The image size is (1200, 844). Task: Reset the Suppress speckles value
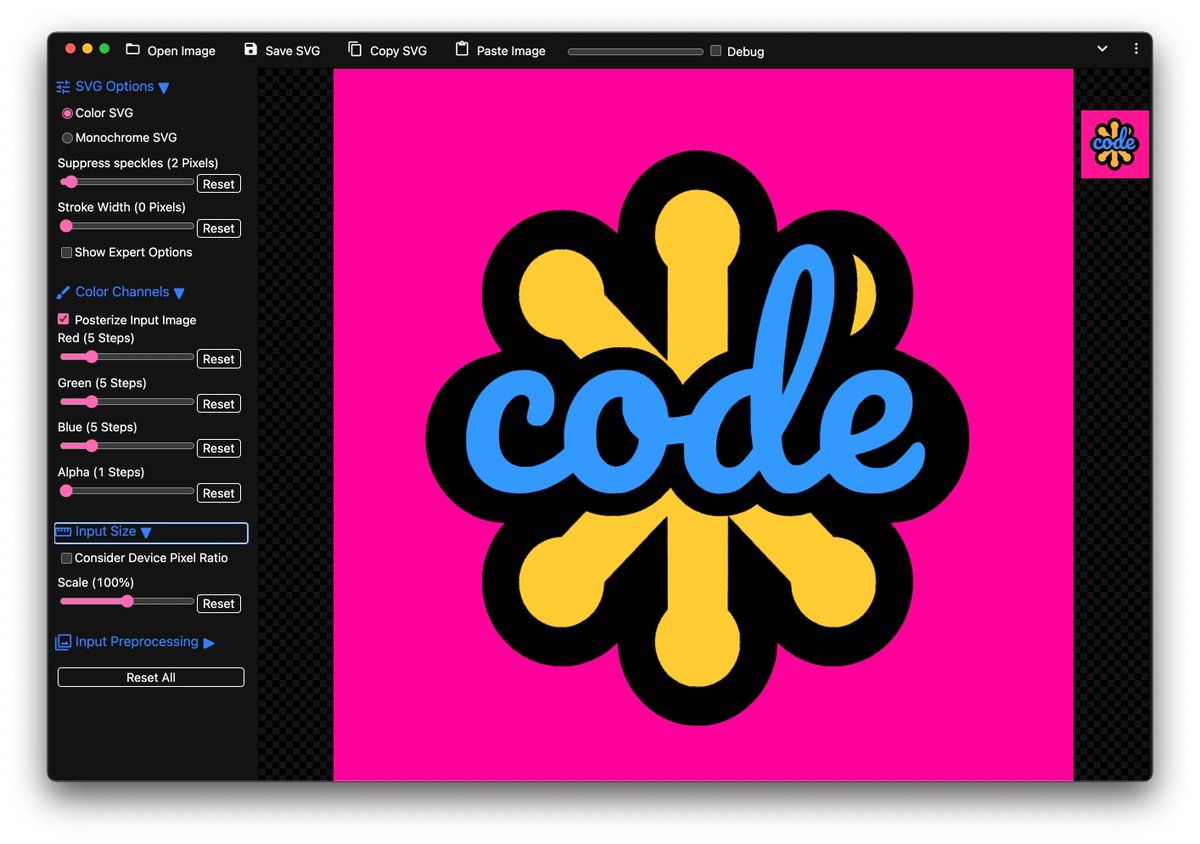pyautogui.click(x=219, y=184)
